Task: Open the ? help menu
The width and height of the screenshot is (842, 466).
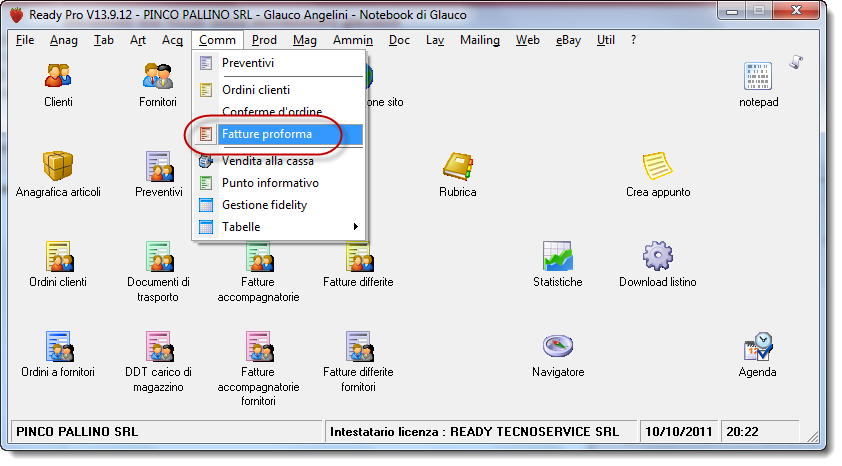Action: (x=634, y=40)
